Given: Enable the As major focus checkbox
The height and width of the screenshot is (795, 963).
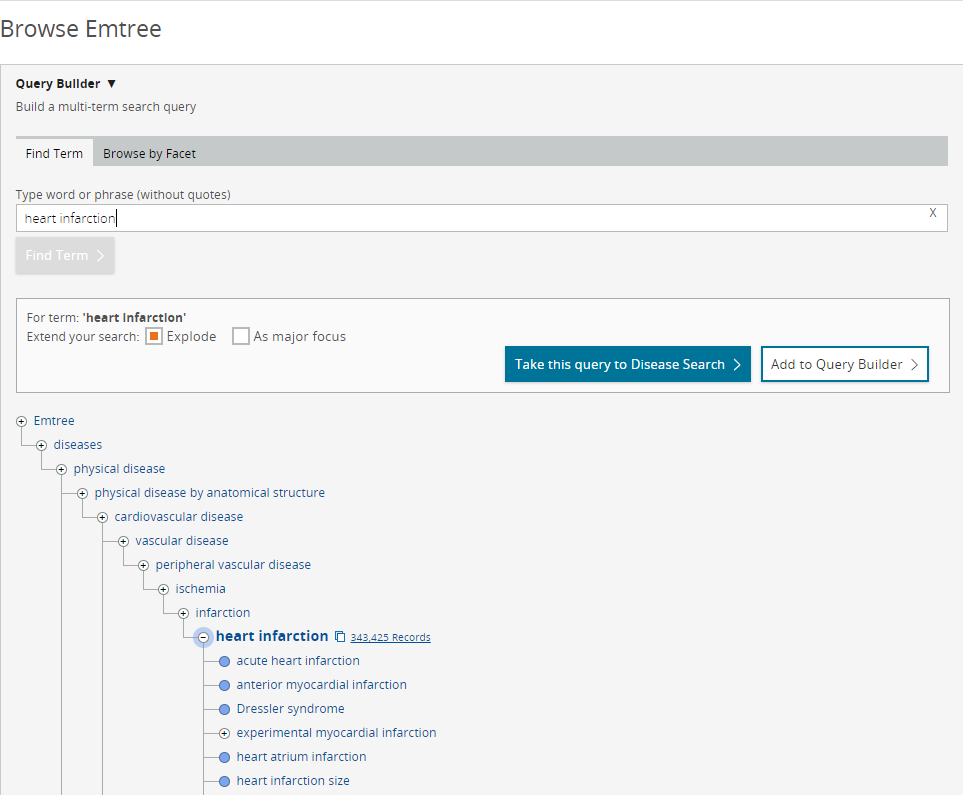Looking at the screenshot, I should [241, 336].
